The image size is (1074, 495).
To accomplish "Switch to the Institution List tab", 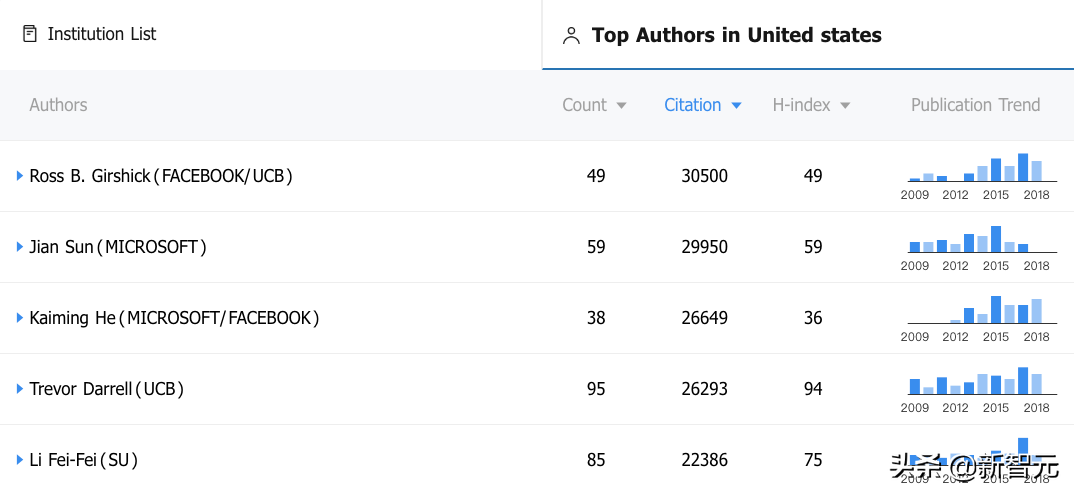I will (102, 34).
